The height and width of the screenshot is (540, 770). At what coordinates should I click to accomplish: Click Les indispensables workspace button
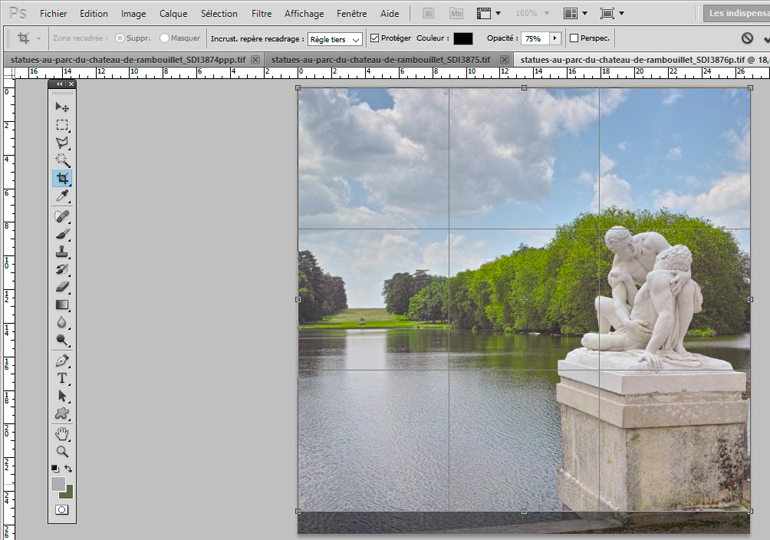pos(736,13)
